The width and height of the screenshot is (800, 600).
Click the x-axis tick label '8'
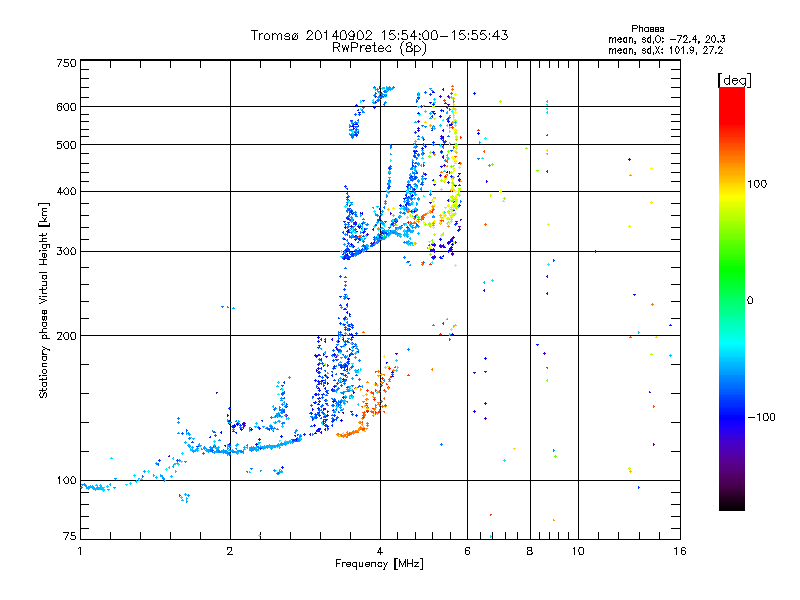(530, 551)
